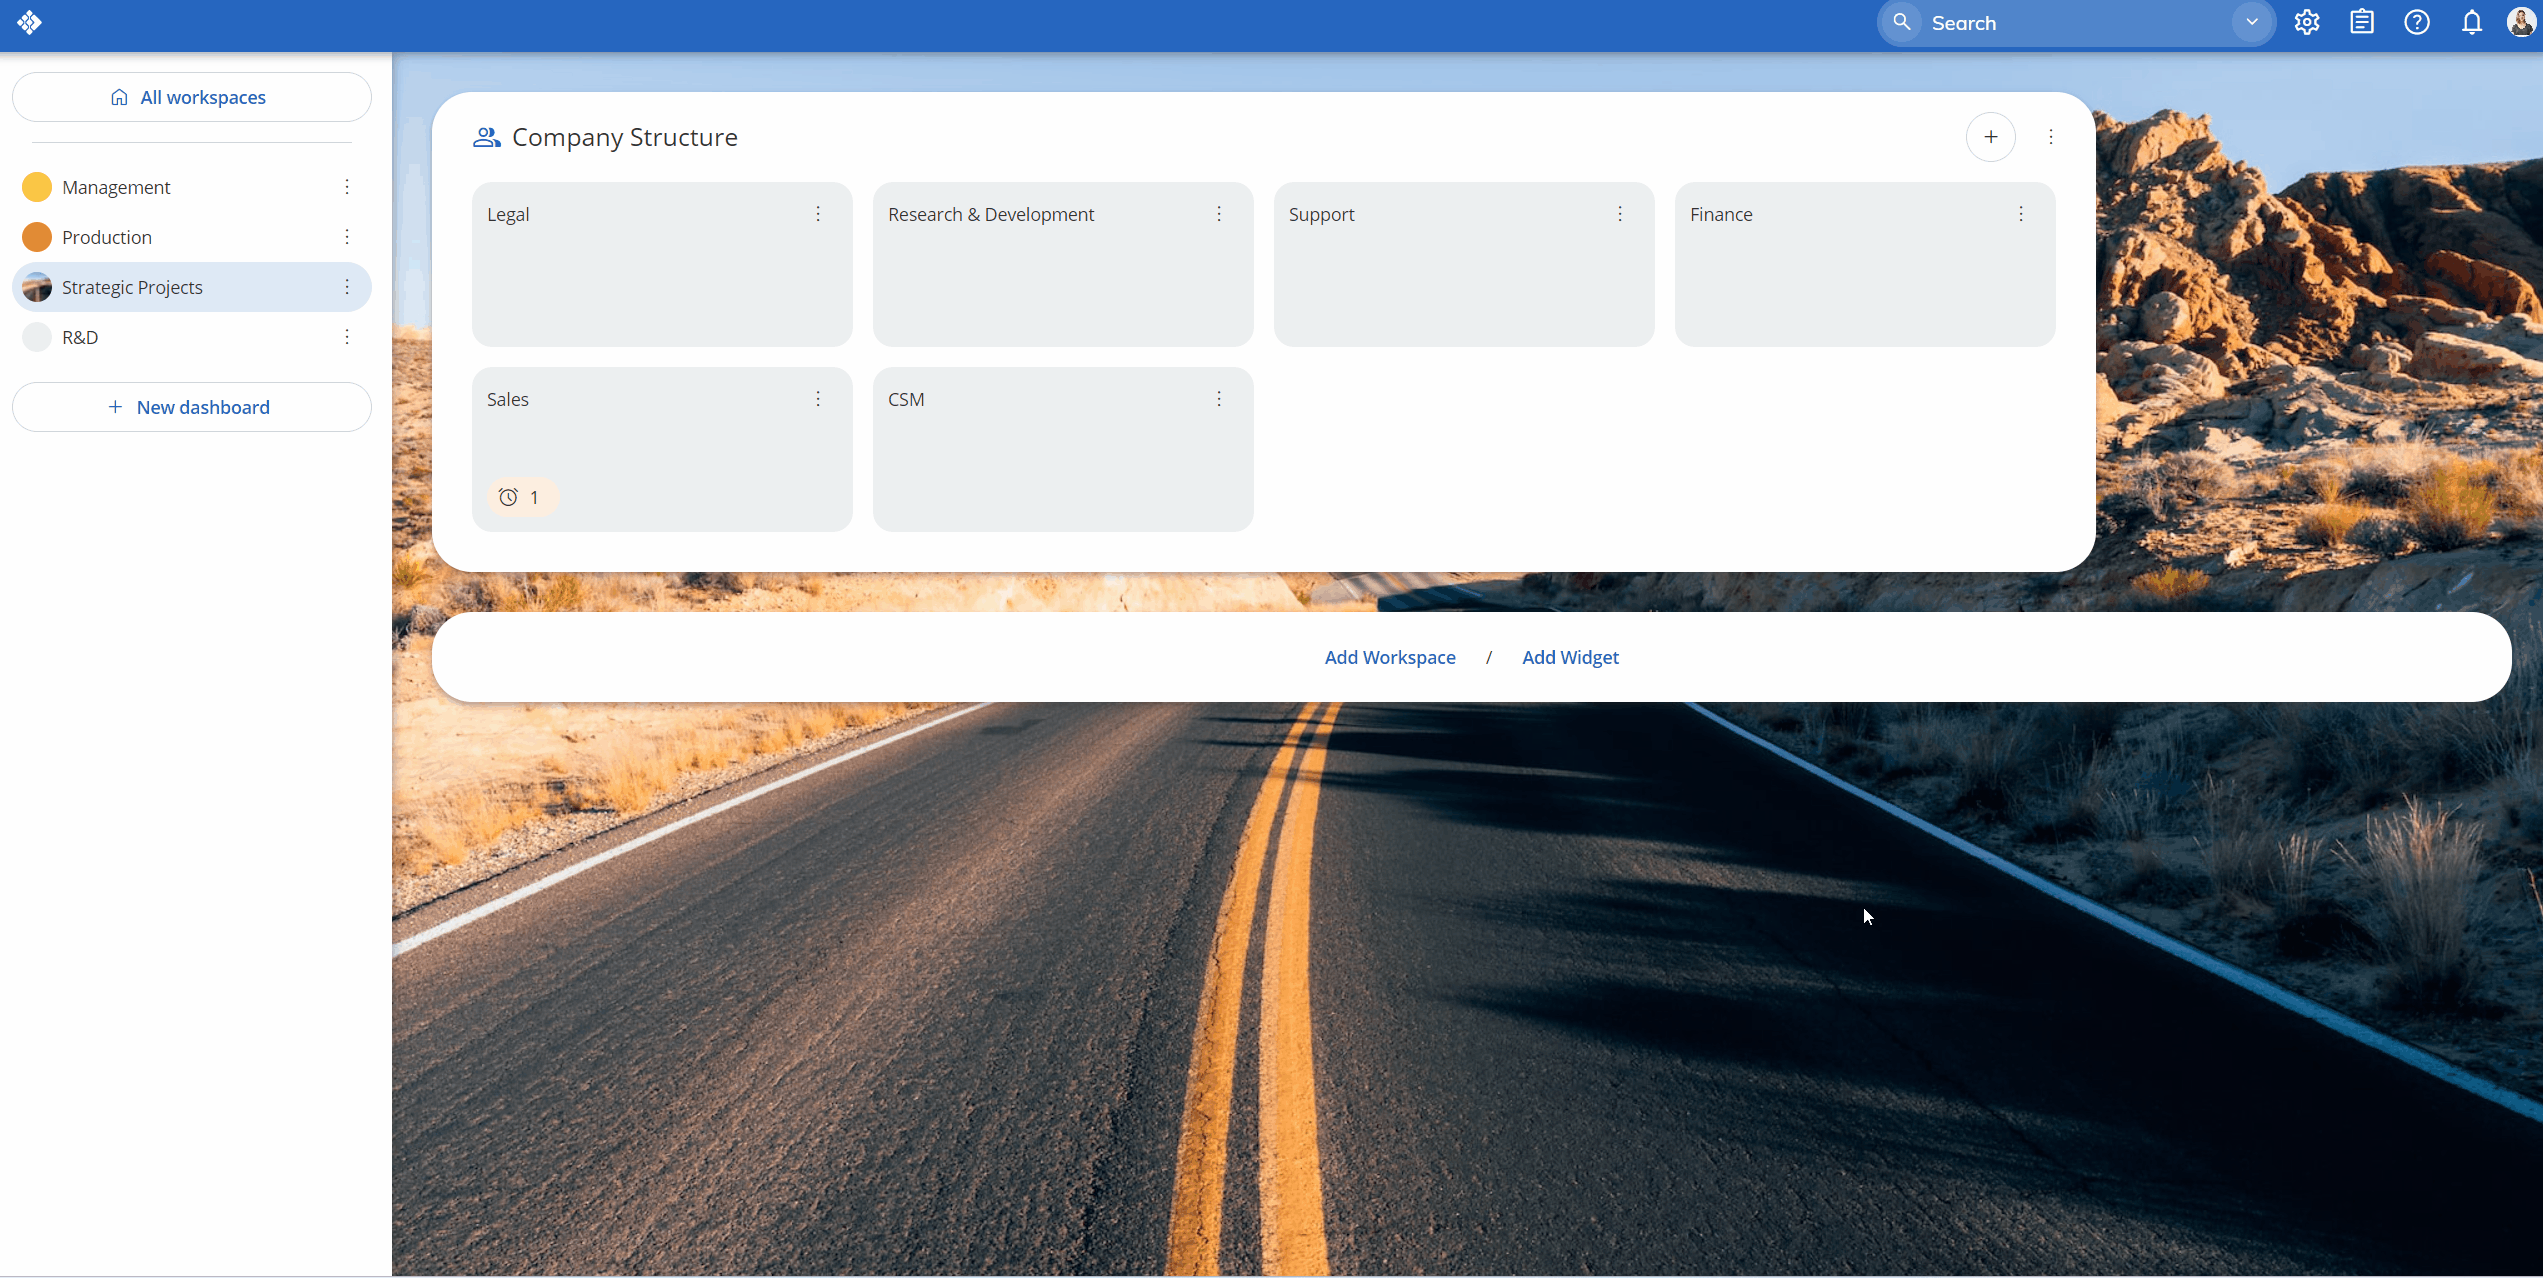Open options menu for Finance card

(x=2020, y=214)
